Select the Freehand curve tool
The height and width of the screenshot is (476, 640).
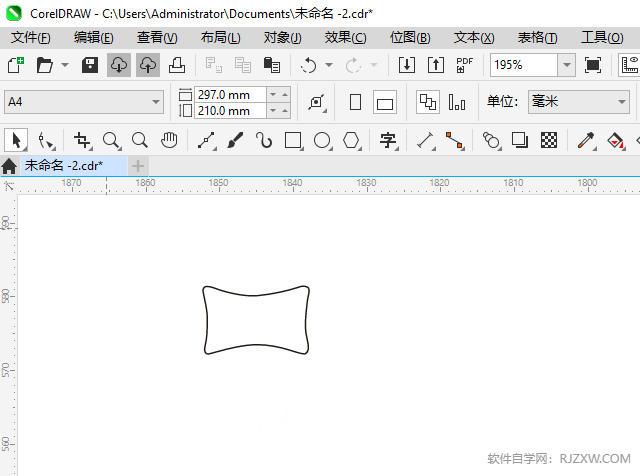pos(207,141)
